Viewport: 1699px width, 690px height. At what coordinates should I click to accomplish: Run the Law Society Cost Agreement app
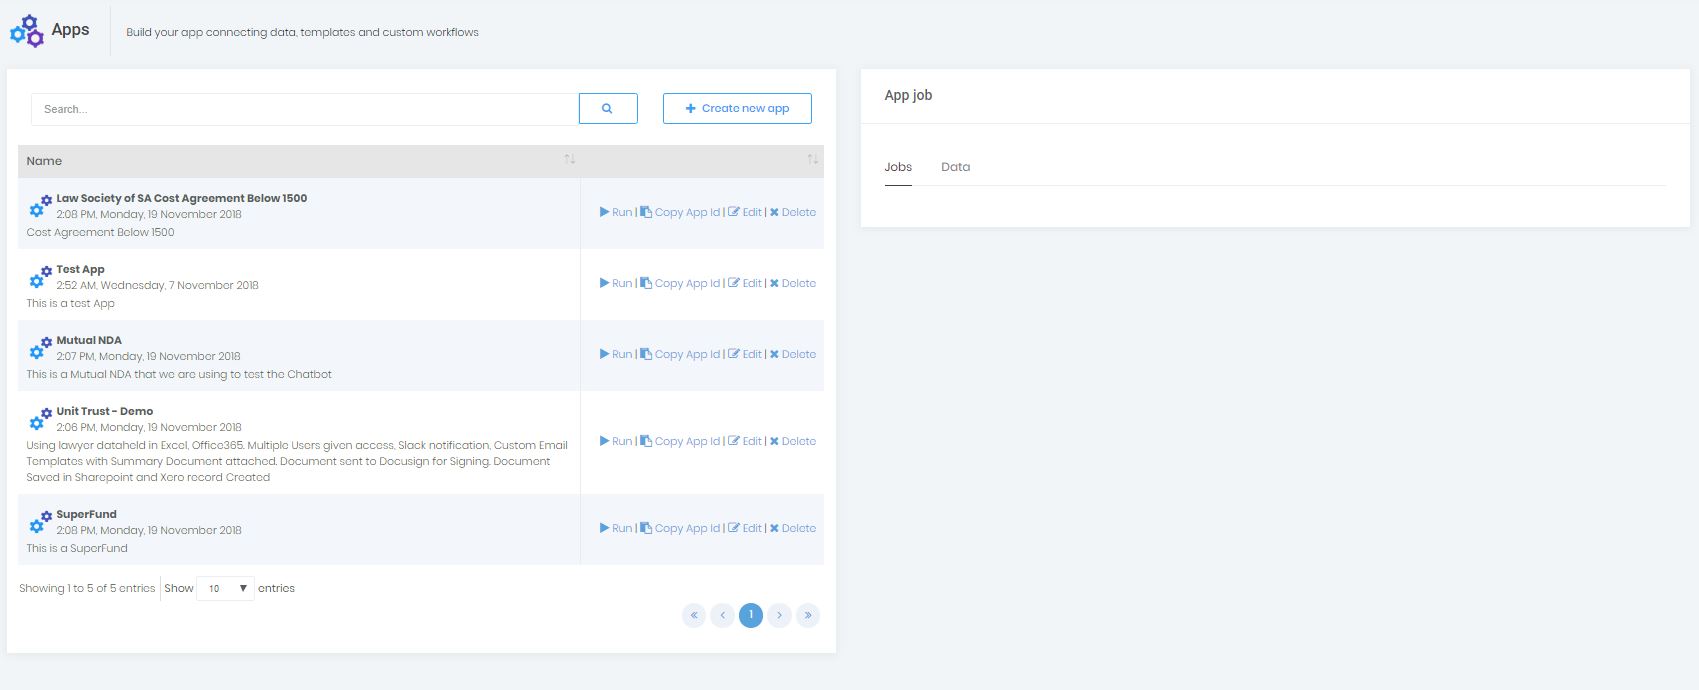point(616,212)
